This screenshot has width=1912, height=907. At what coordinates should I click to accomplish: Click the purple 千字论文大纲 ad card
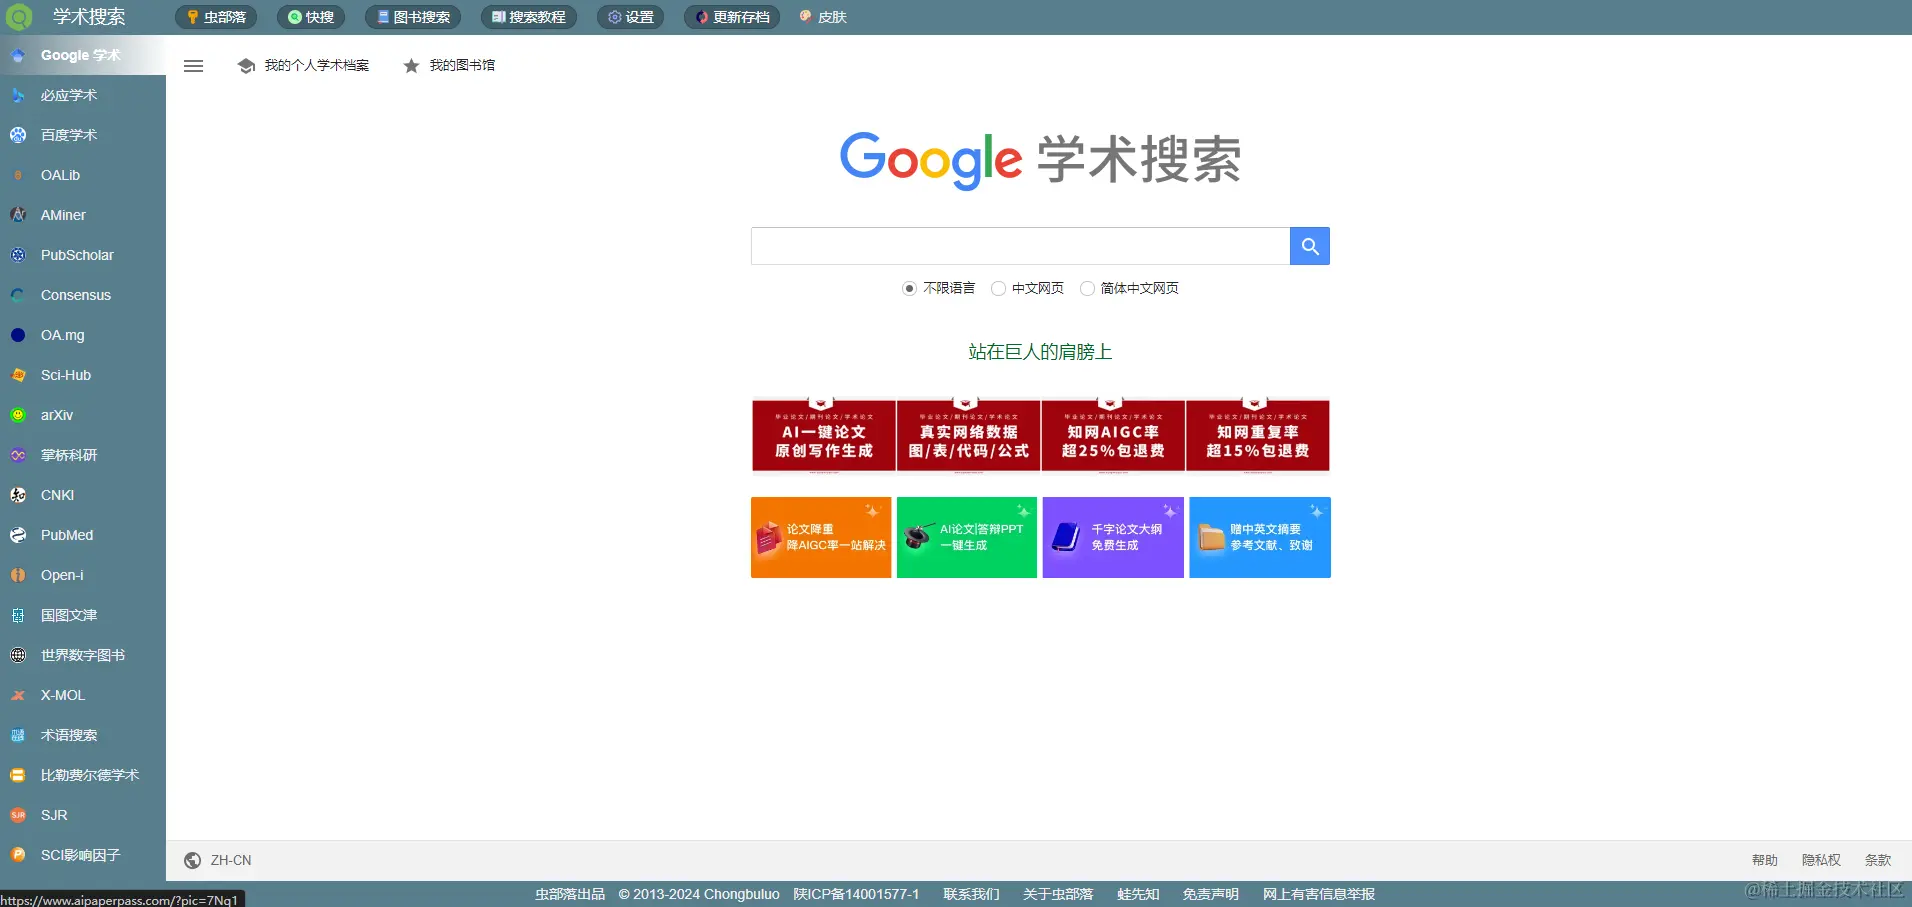[1113, 538]
